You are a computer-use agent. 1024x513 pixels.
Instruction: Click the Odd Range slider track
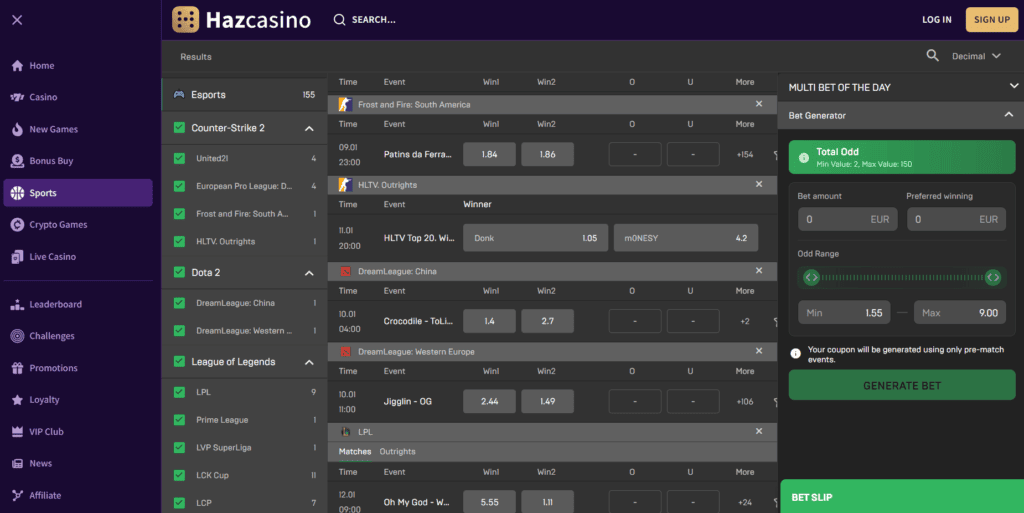(902, 277)
